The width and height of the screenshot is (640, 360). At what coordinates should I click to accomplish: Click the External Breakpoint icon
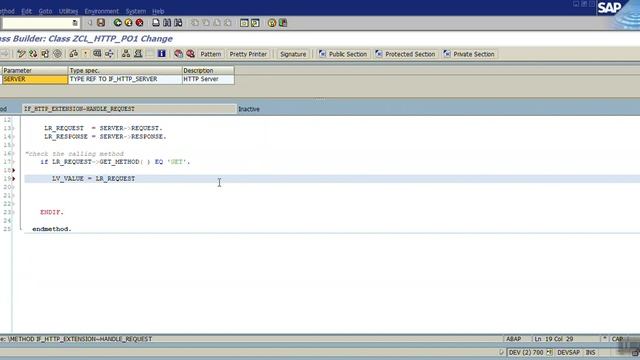(x=190, y=54)
